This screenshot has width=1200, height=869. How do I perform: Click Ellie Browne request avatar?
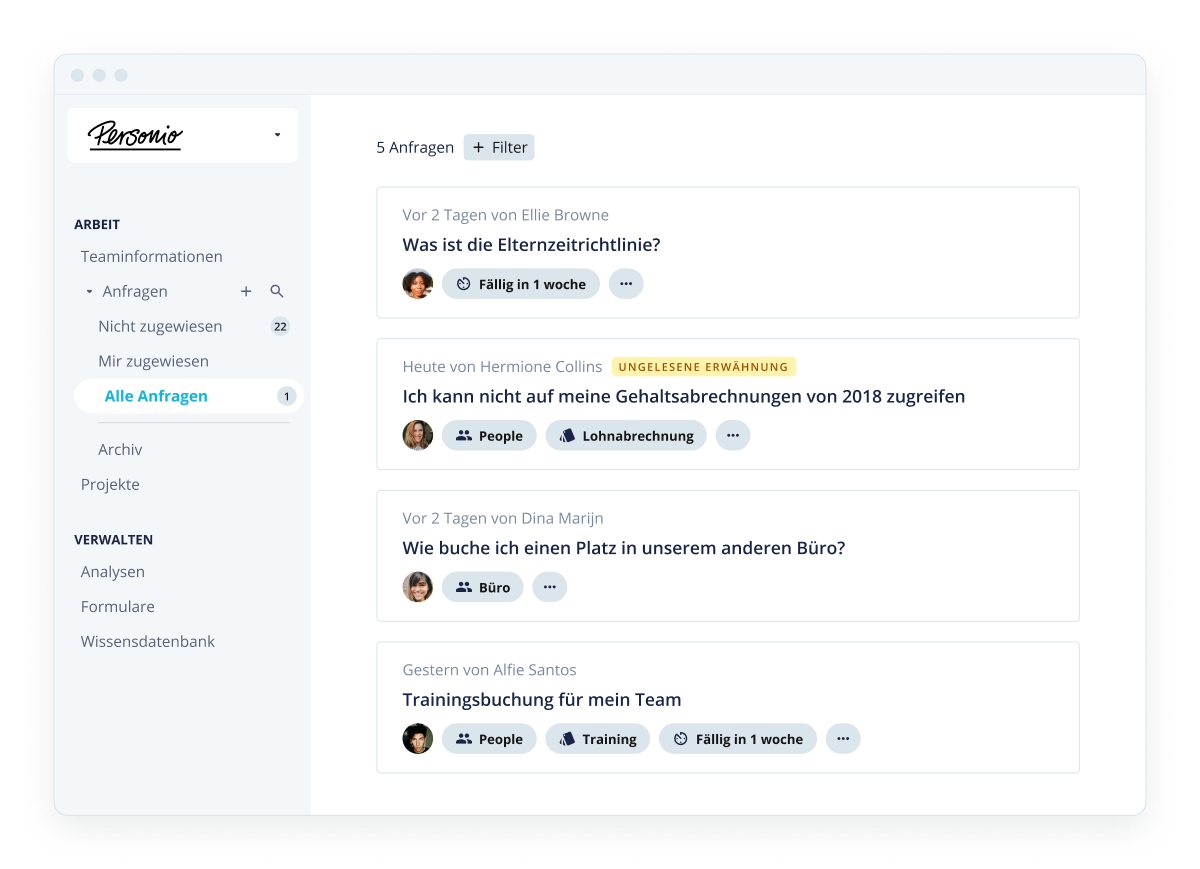point(418,284)
